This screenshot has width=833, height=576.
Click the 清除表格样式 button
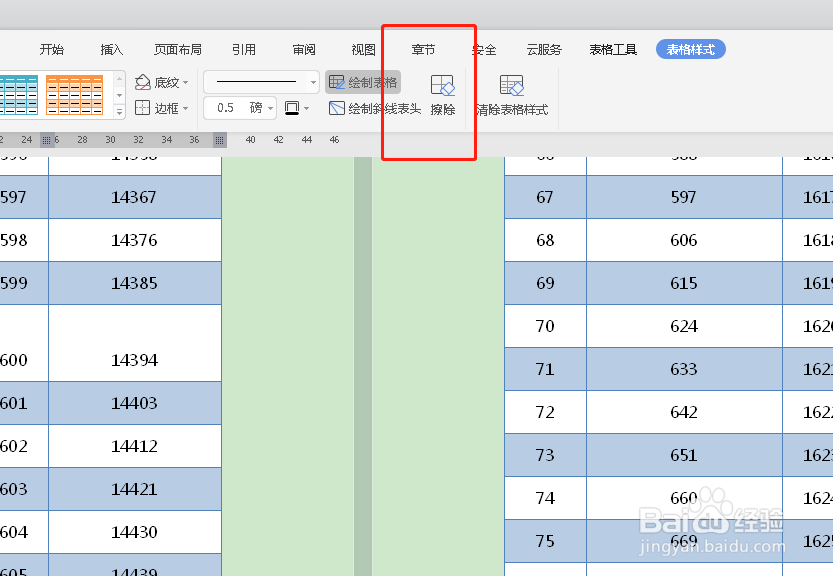click(x=512, y=95)
